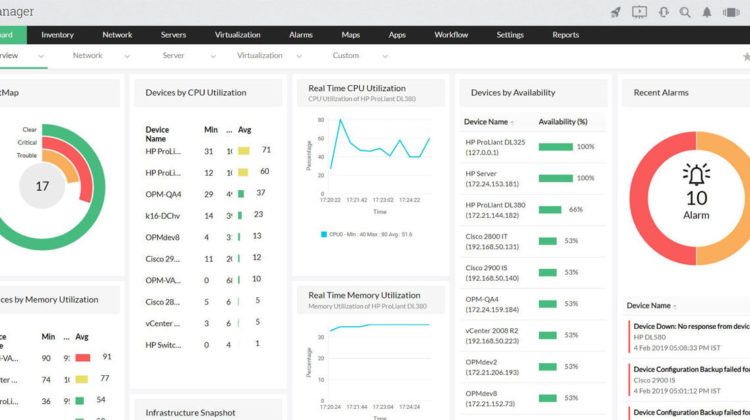This screenshot has height=420, width=750.
Task: Open the Alarms menu
Action: [300, 35]
